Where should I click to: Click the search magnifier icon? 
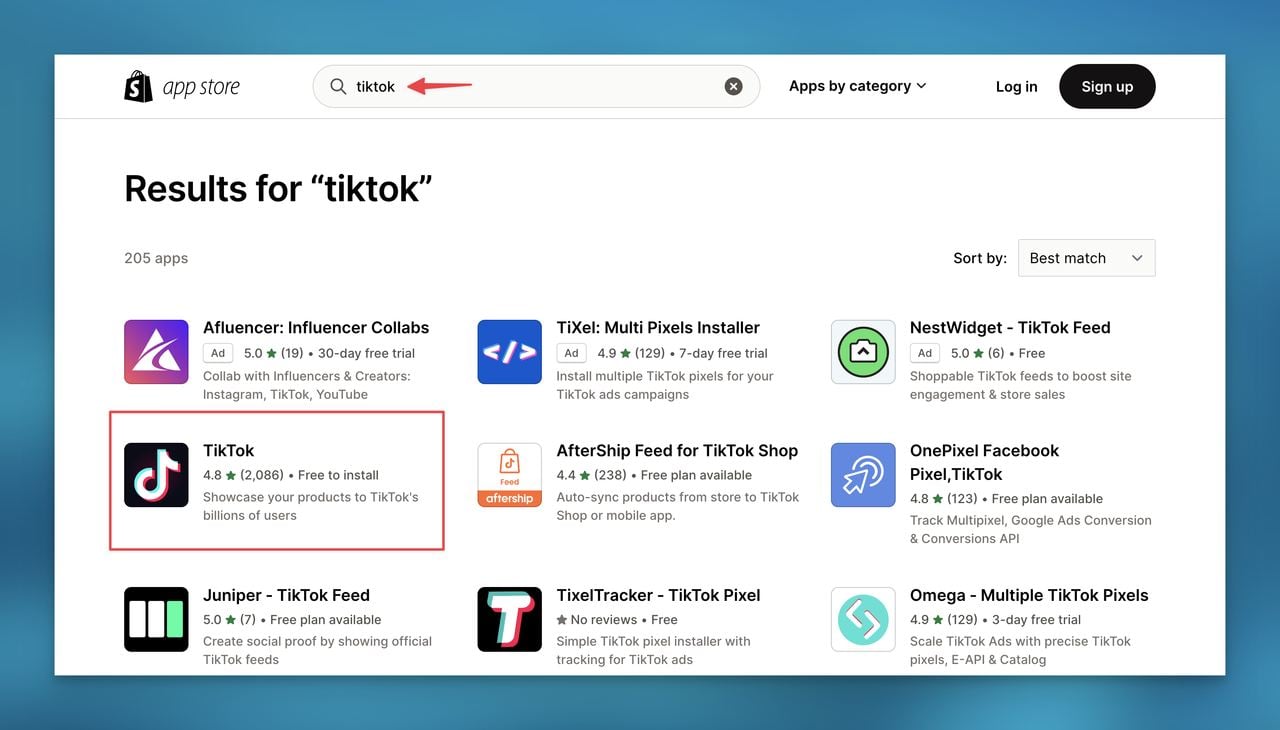pos(338,86)
